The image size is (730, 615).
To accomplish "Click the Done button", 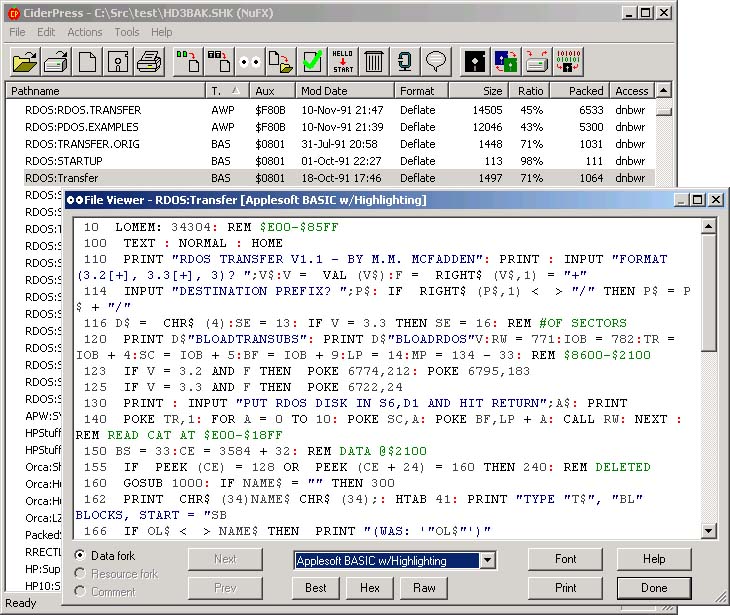I will click(654, 588).
